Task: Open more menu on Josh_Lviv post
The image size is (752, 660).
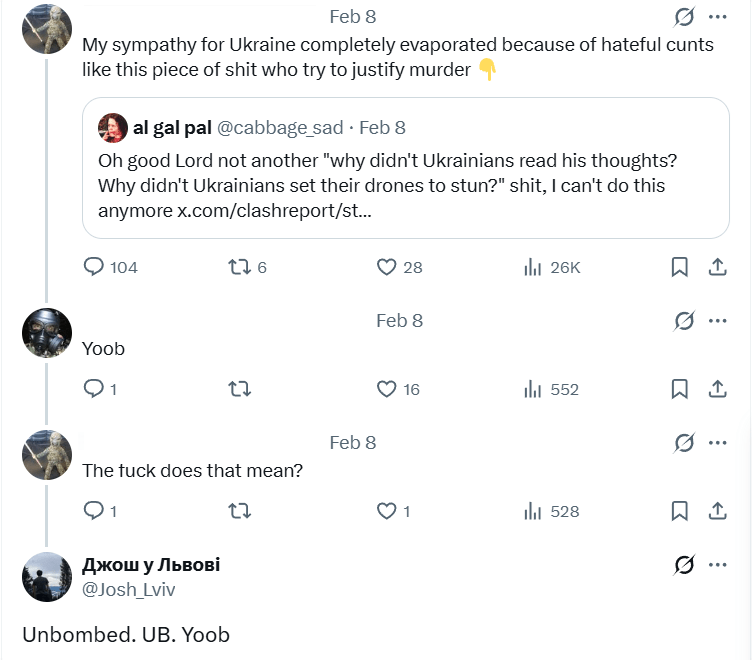Action: (717, 565)
